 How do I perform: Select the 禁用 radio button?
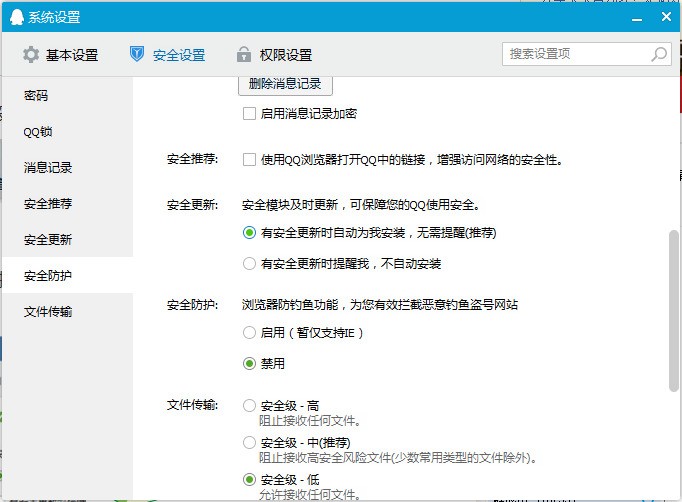249,363
